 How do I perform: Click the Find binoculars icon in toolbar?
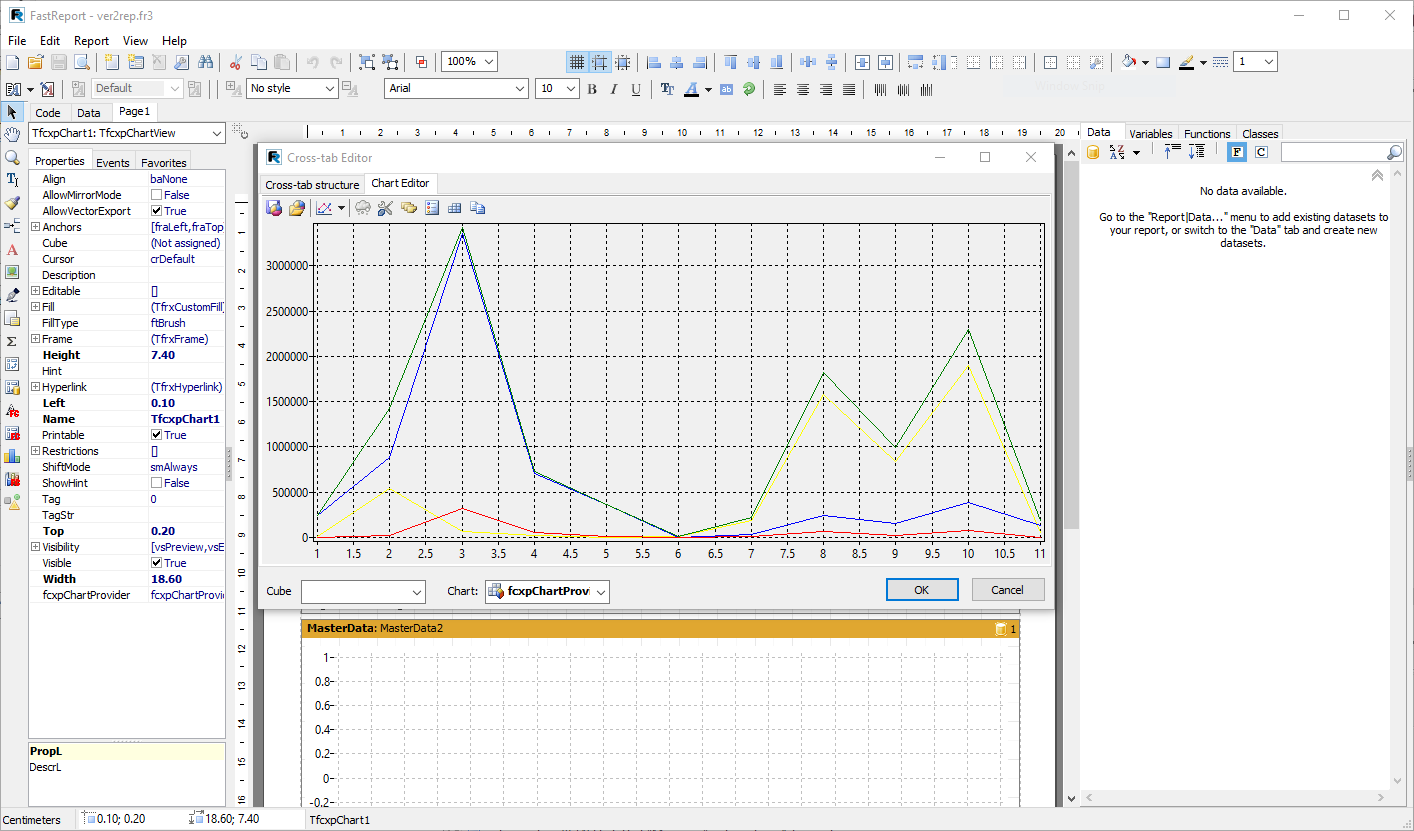(205, 62)
